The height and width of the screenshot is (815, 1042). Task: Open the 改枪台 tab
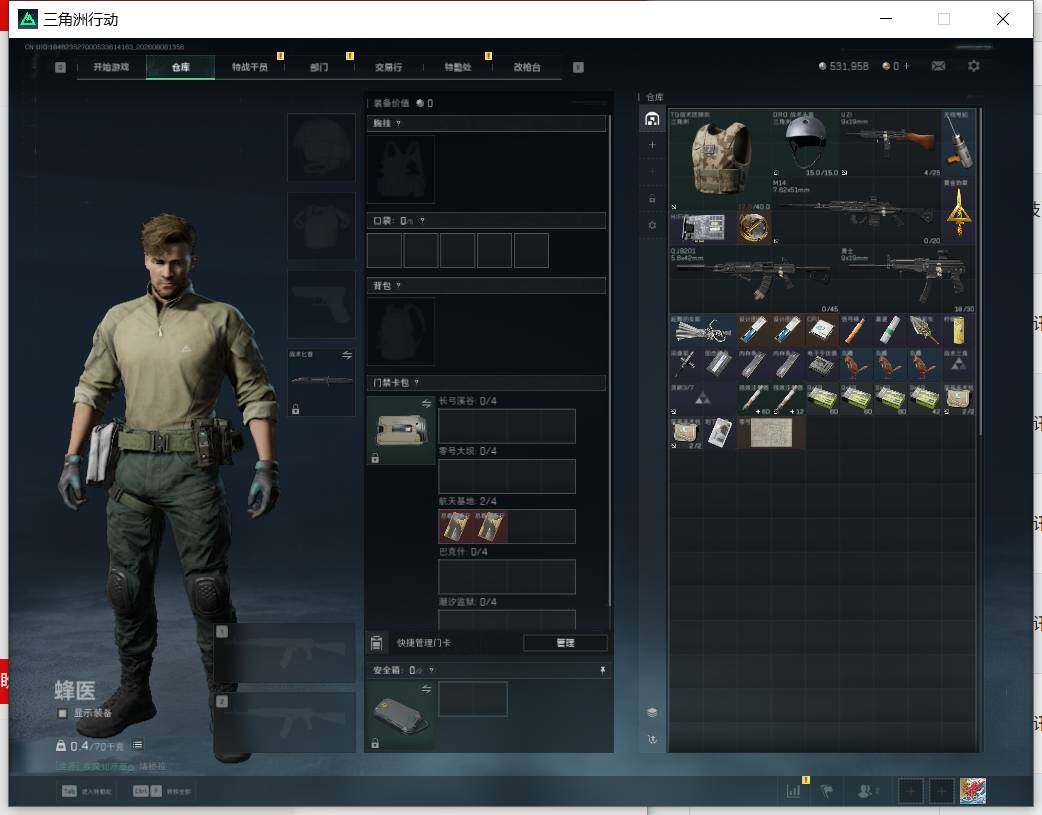click(x=527, y=67)
